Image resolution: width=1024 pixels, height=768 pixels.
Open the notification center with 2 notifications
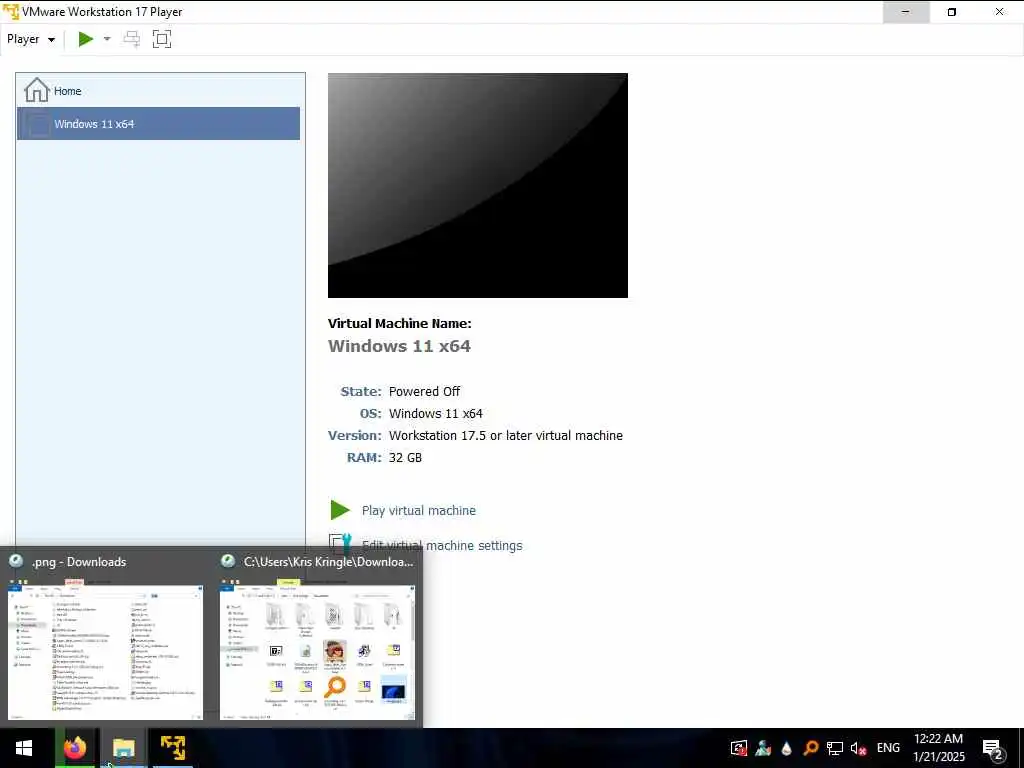pyautogui.click(x=993, y=748)
